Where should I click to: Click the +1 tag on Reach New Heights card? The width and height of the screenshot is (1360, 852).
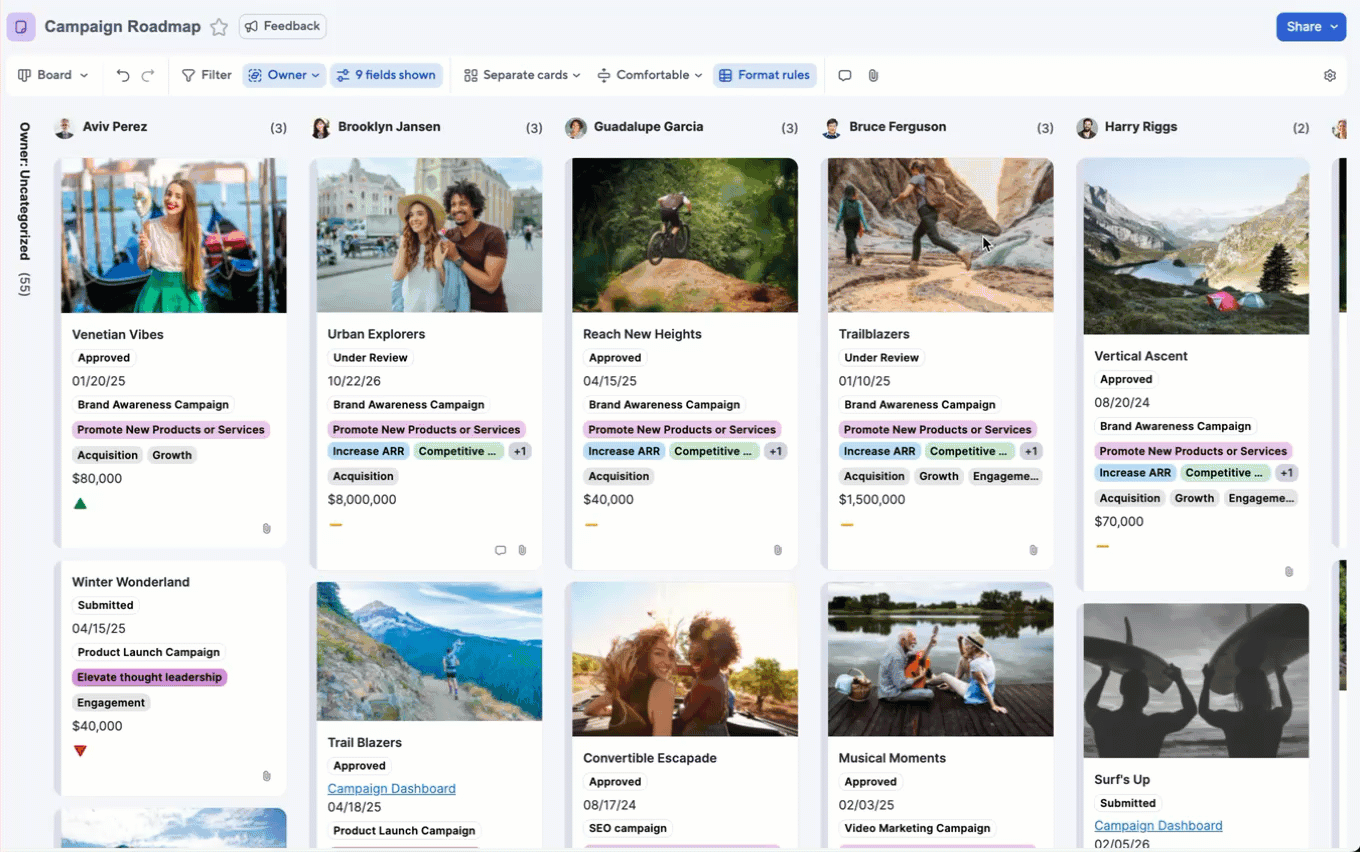click(775, 451)
